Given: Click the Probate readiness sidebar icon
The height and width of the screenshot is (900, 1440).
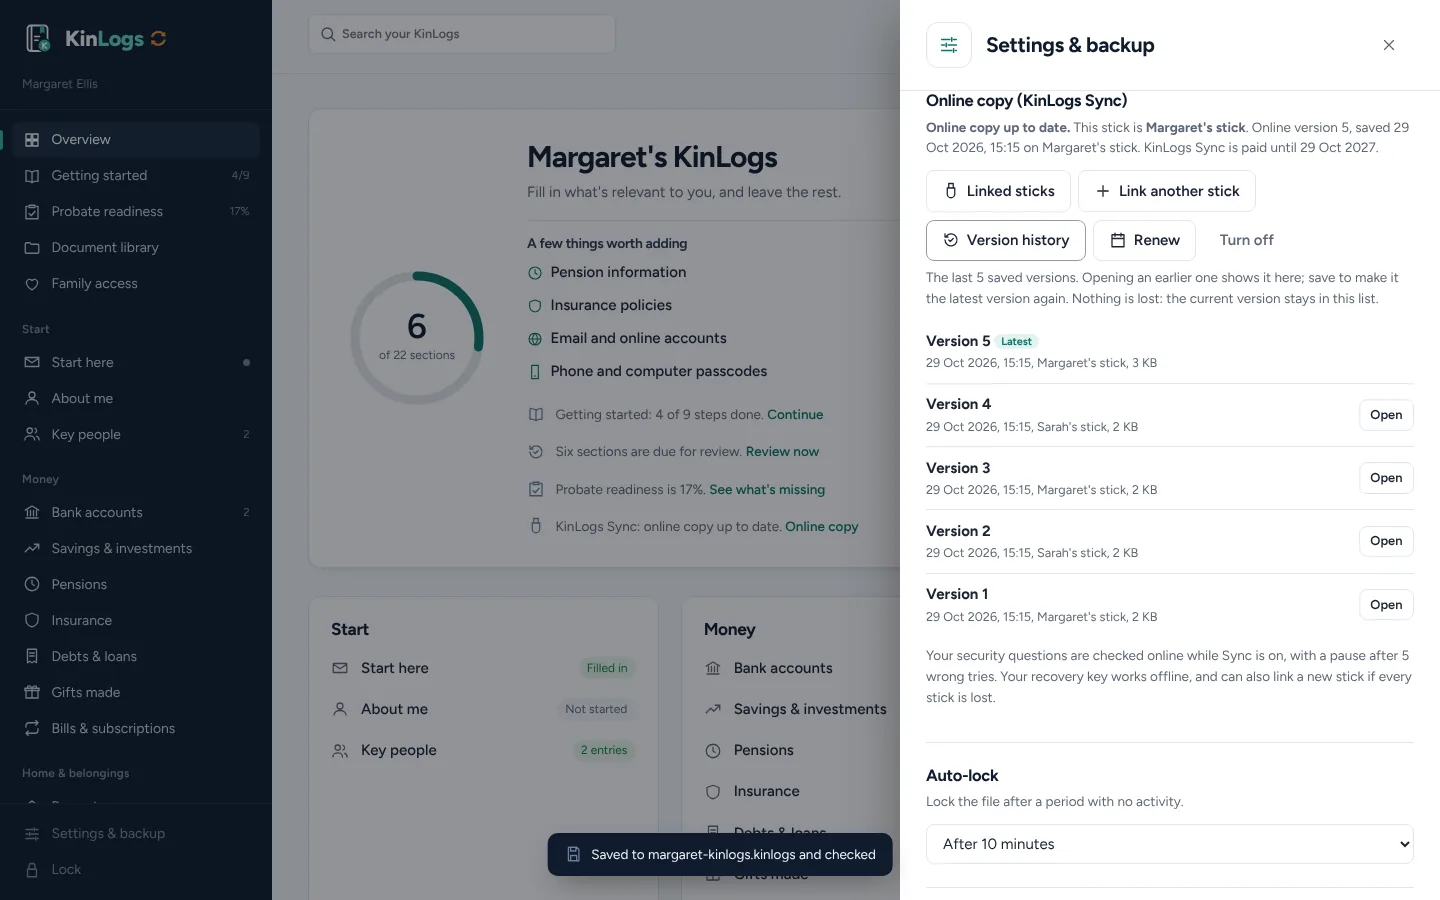Looking at the screenshot, I should (32, 212).
